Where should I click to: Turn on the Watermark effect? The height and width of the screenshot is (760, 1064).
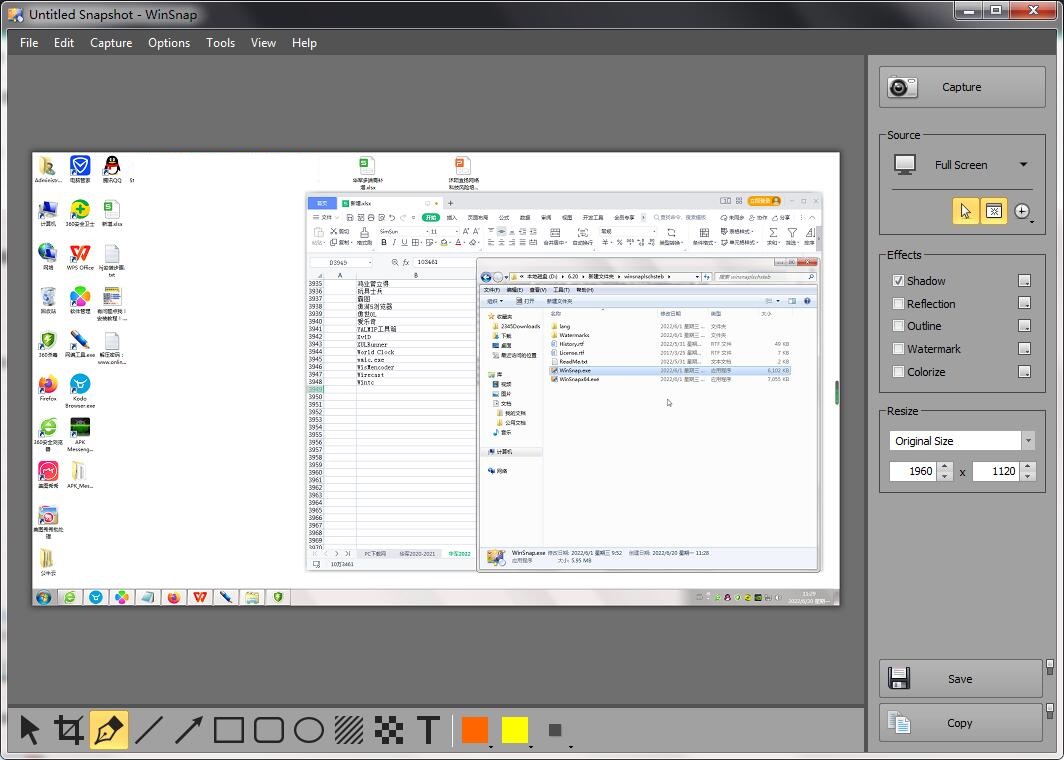(x=898, y=349)
